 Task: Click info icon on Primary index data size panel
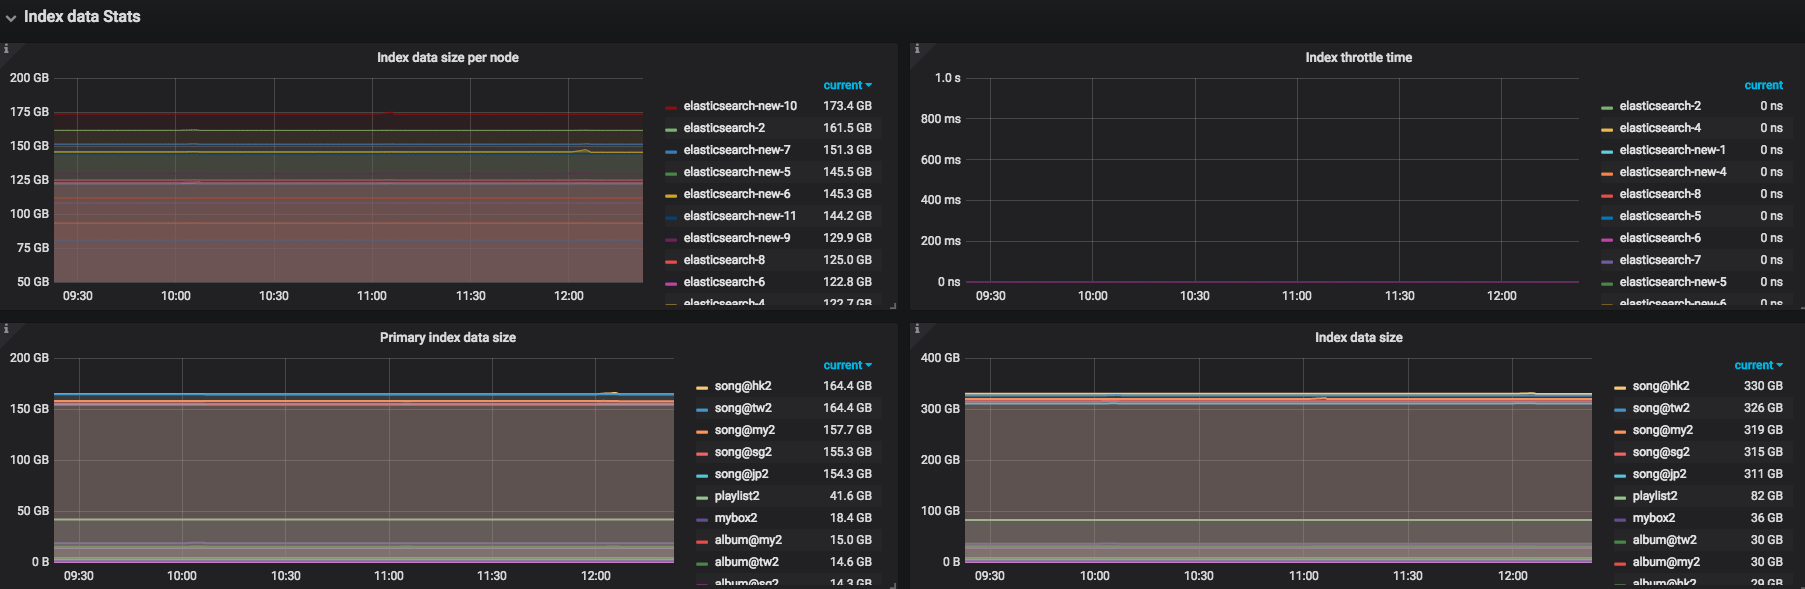click(x=6, y=329)
